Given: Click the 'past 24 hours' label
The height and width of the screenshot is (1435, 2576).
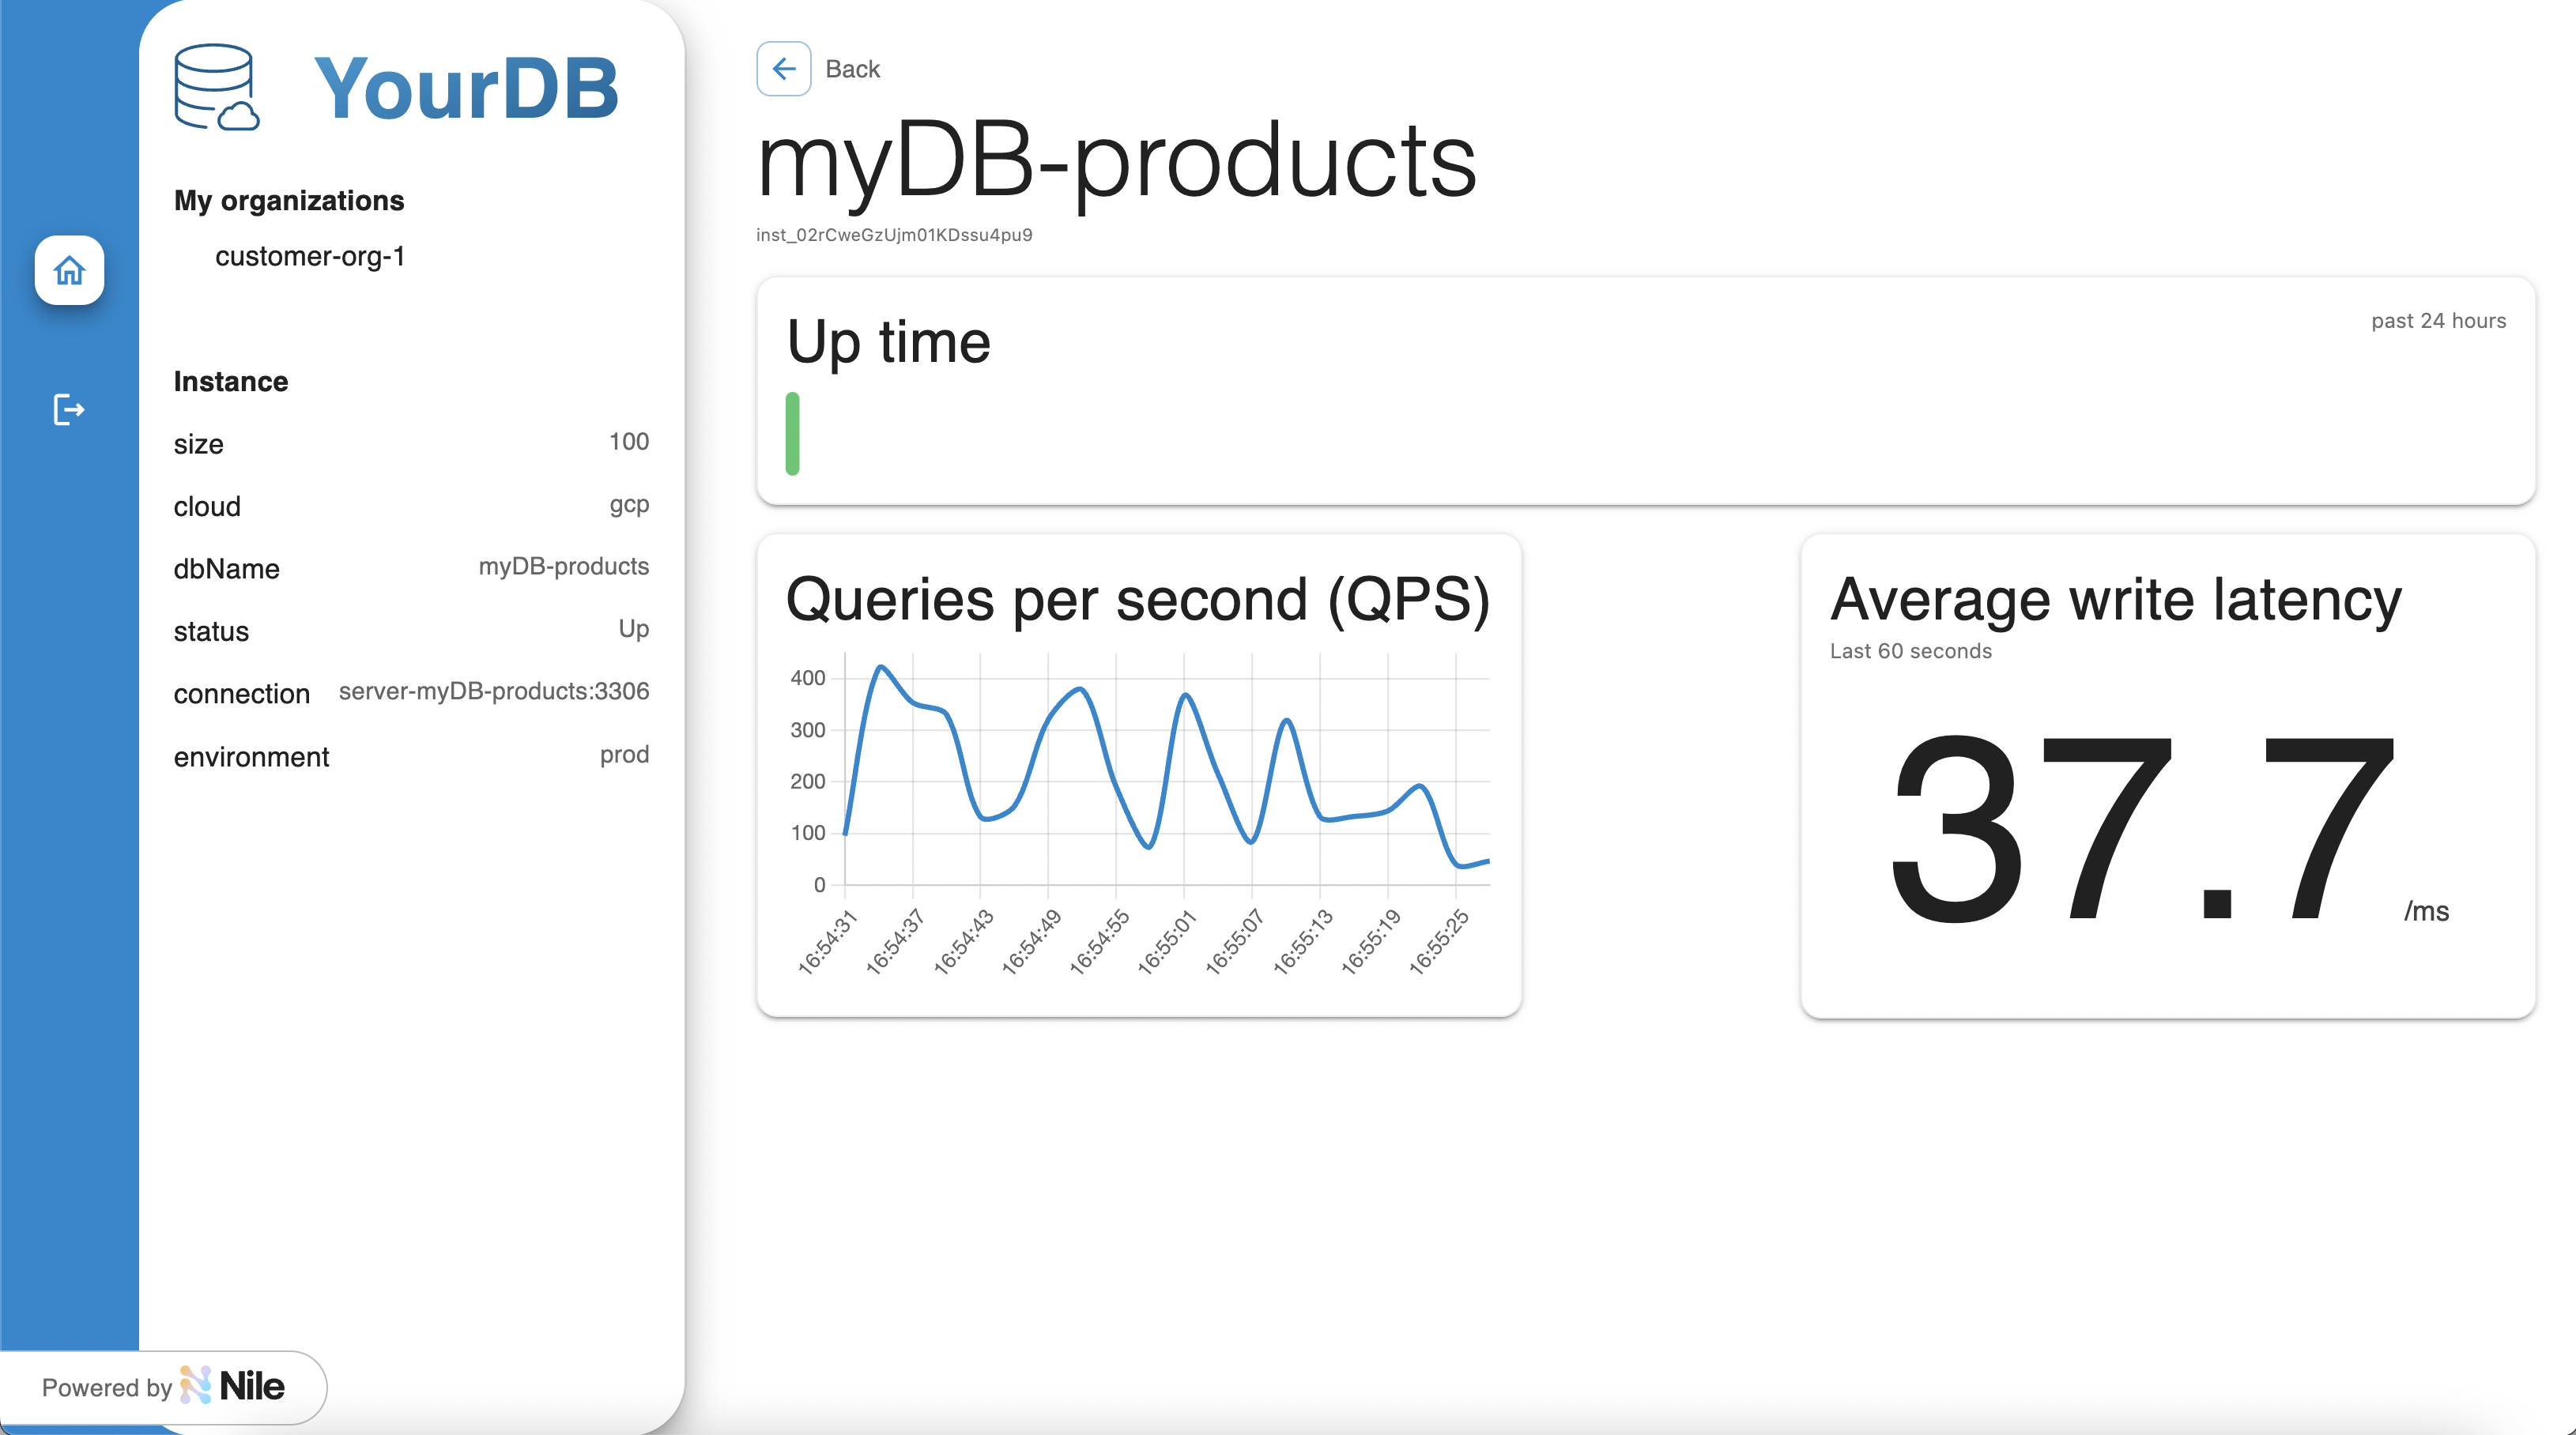Looking at the screenshot, I should click(2438, 321).
